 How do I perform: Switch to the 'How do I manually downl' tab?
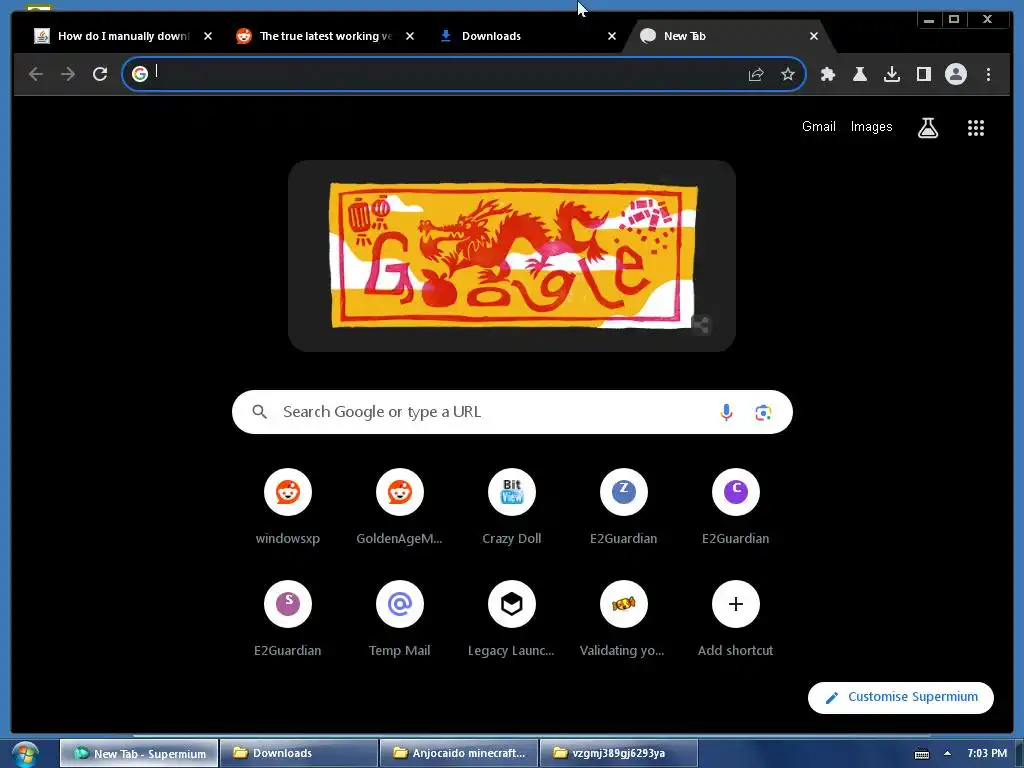point(123,37)
